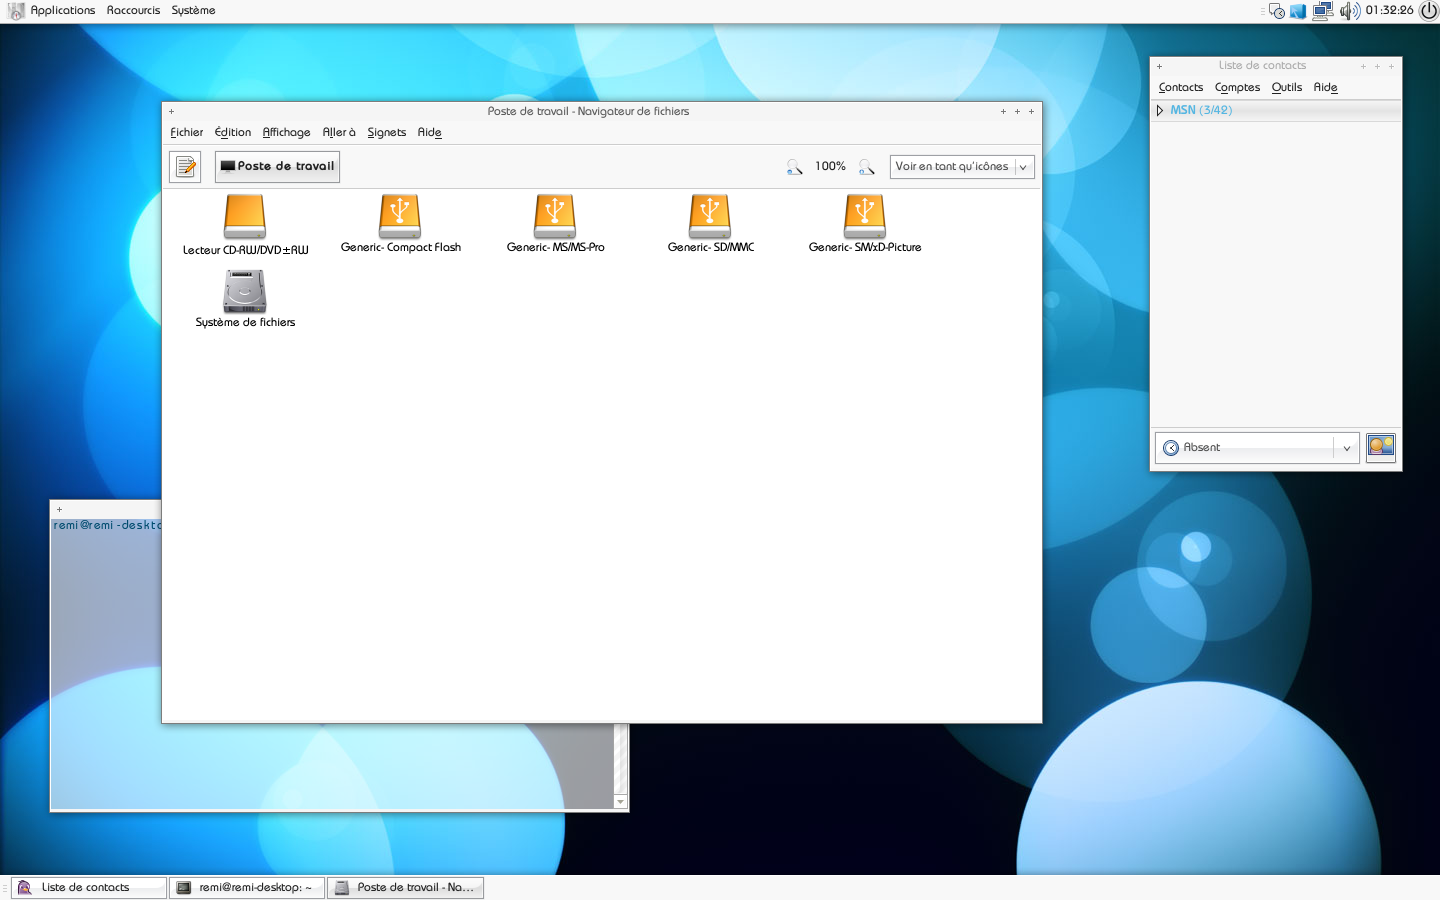Click the chat status tray icon
The height and width of the screenshot is (900, 1440).
click(x=1276, y=11)
